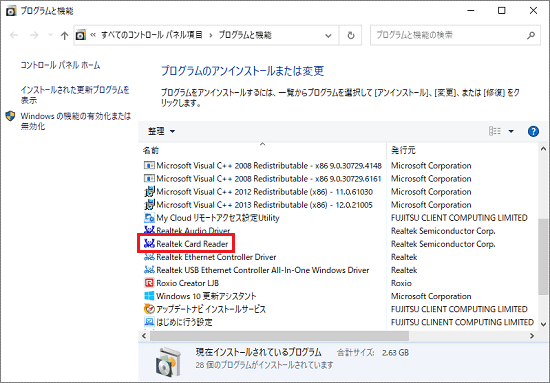Click the horizontal scrollbar thumb
Viewport: 550px width, 383px height.
click(x=280, y=336)
